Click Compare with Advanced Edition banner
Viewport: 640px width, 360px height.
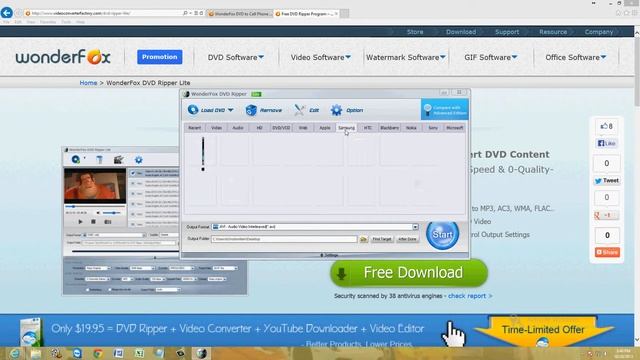[444, 109]
